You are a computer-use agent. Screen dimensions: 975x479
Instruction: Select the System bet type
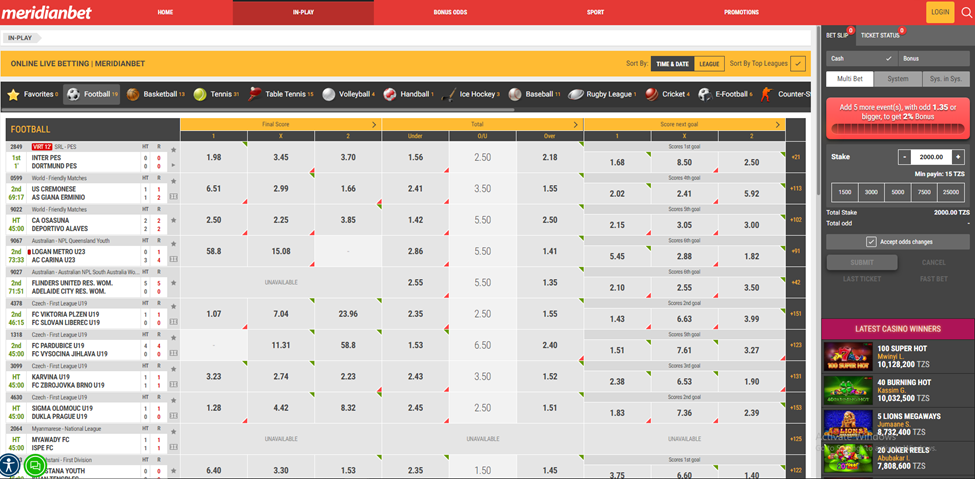[898, 79]
